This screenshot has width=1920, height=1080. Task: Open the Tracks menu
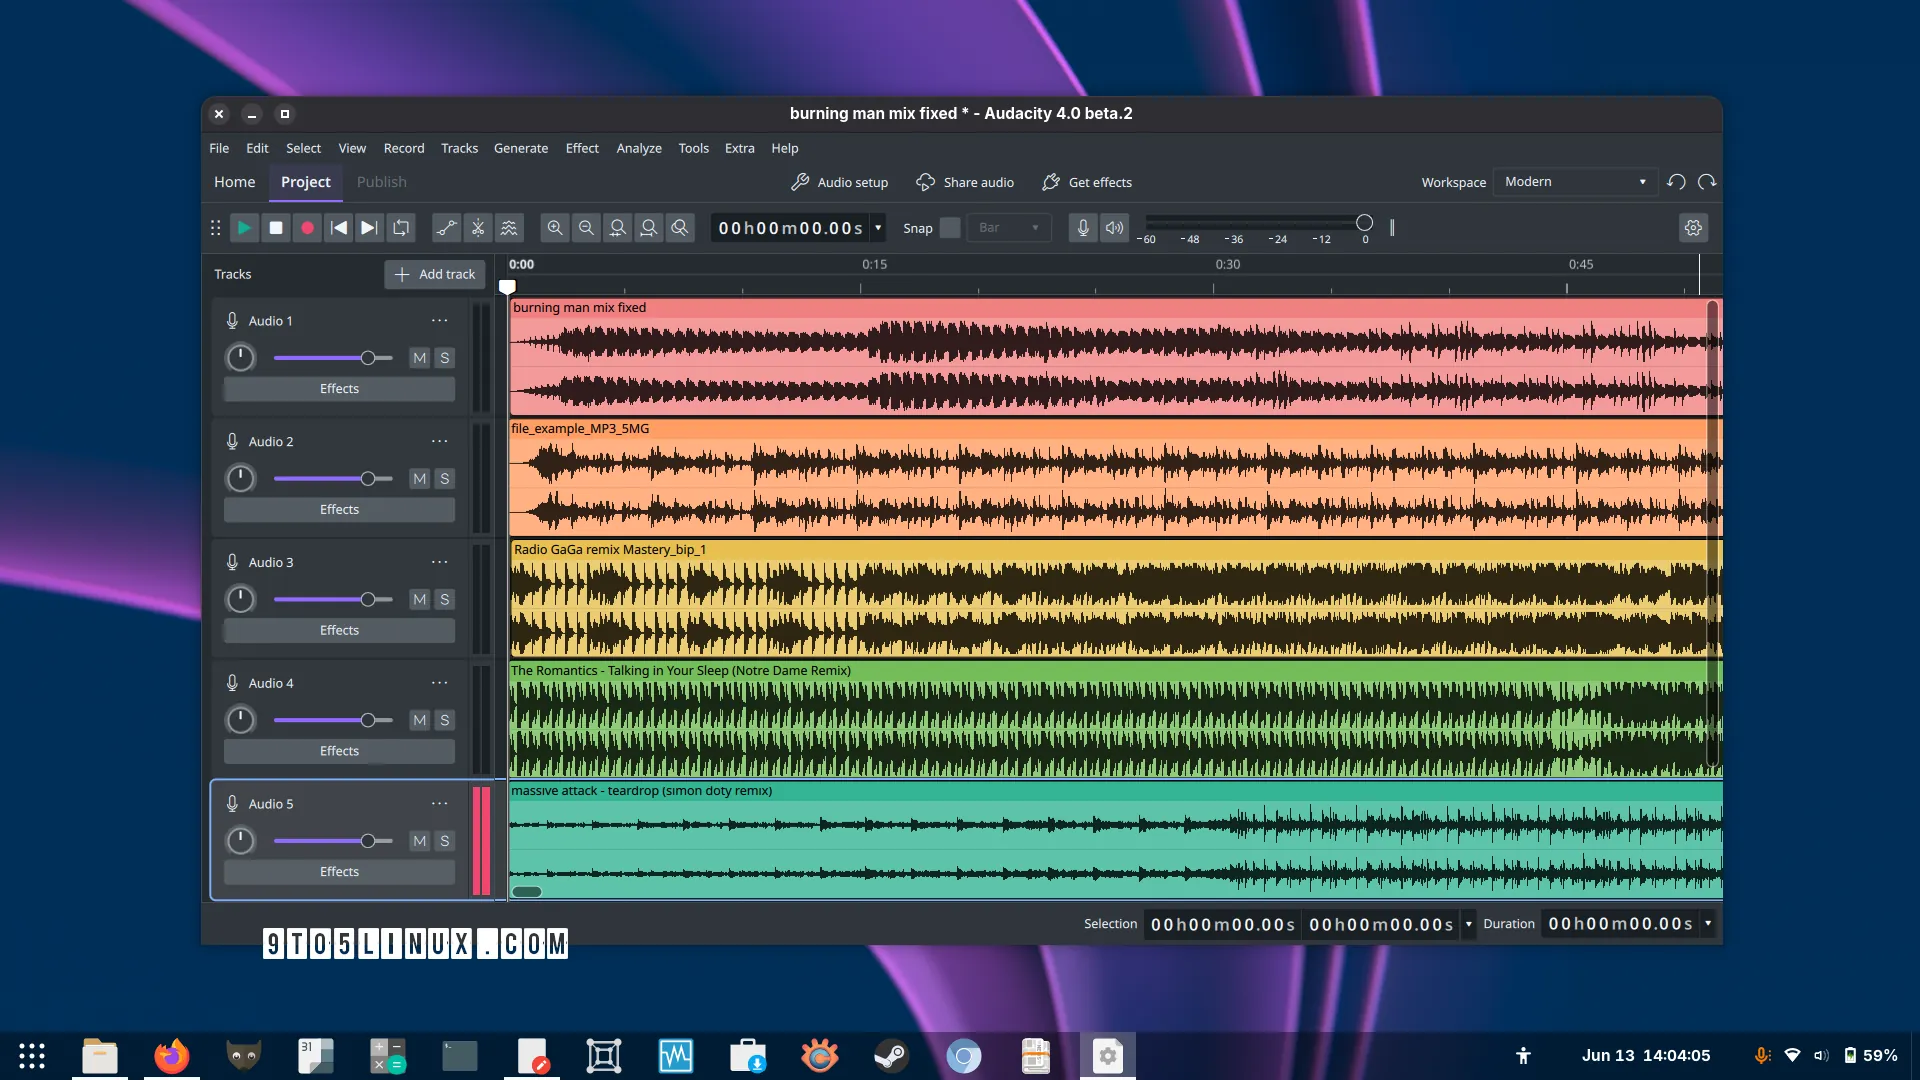click(460, 148)
